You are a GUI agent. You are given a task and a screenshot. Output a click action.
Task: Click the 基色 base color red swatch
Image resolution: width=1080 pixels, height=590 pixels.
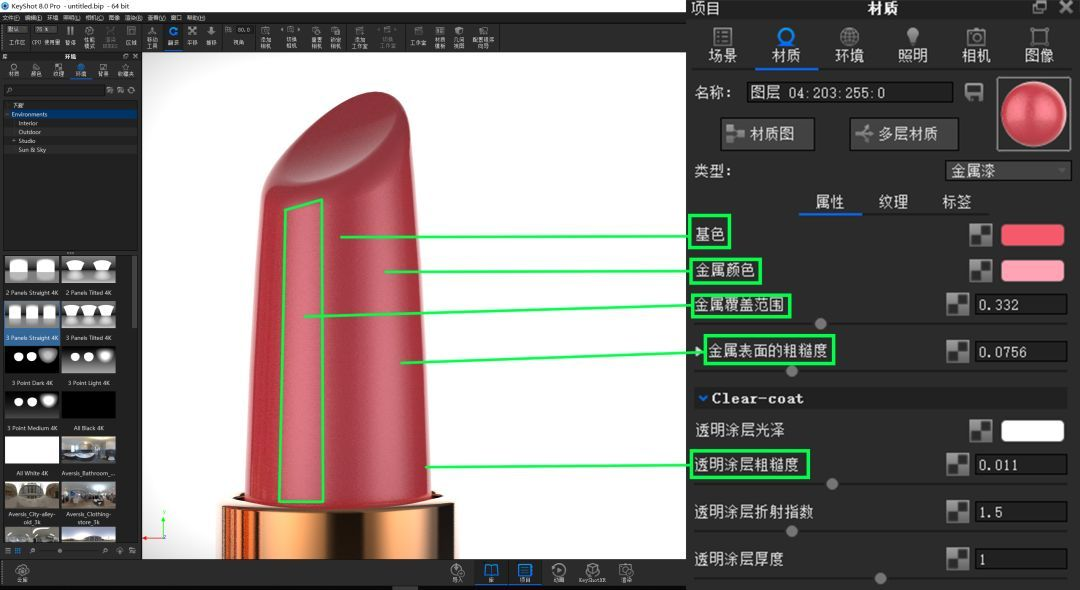(1032, 235)
